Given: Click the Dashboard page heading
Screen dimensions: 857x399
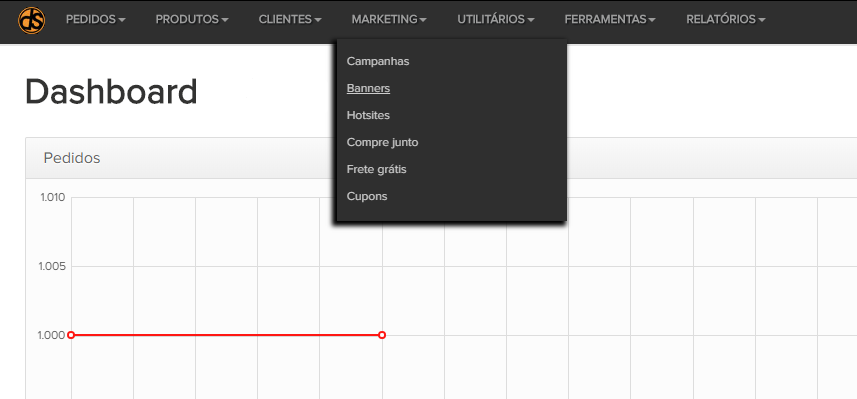Looking at the screenshot, I should 111,92.
